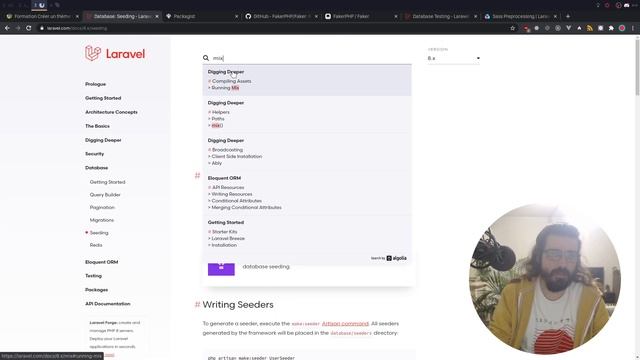Switch to the Packagist tab
This screenshot has height=360, width=640.
(199, 16)
